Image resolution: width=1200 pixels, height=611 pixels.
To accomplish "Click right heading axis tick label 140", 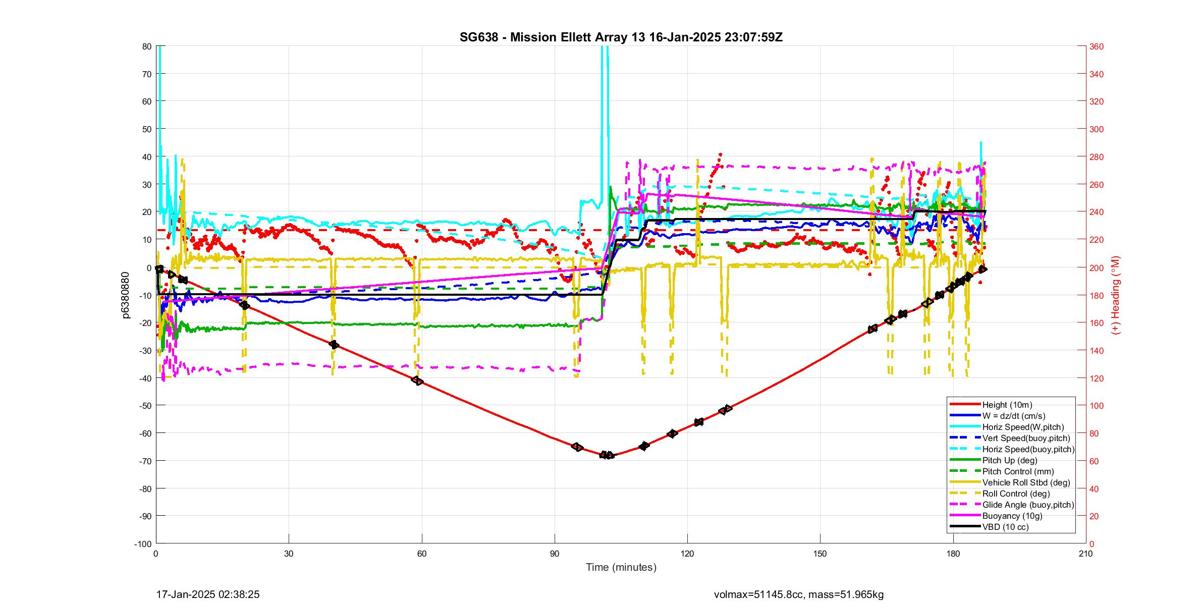I will [x=1097, y=350].
